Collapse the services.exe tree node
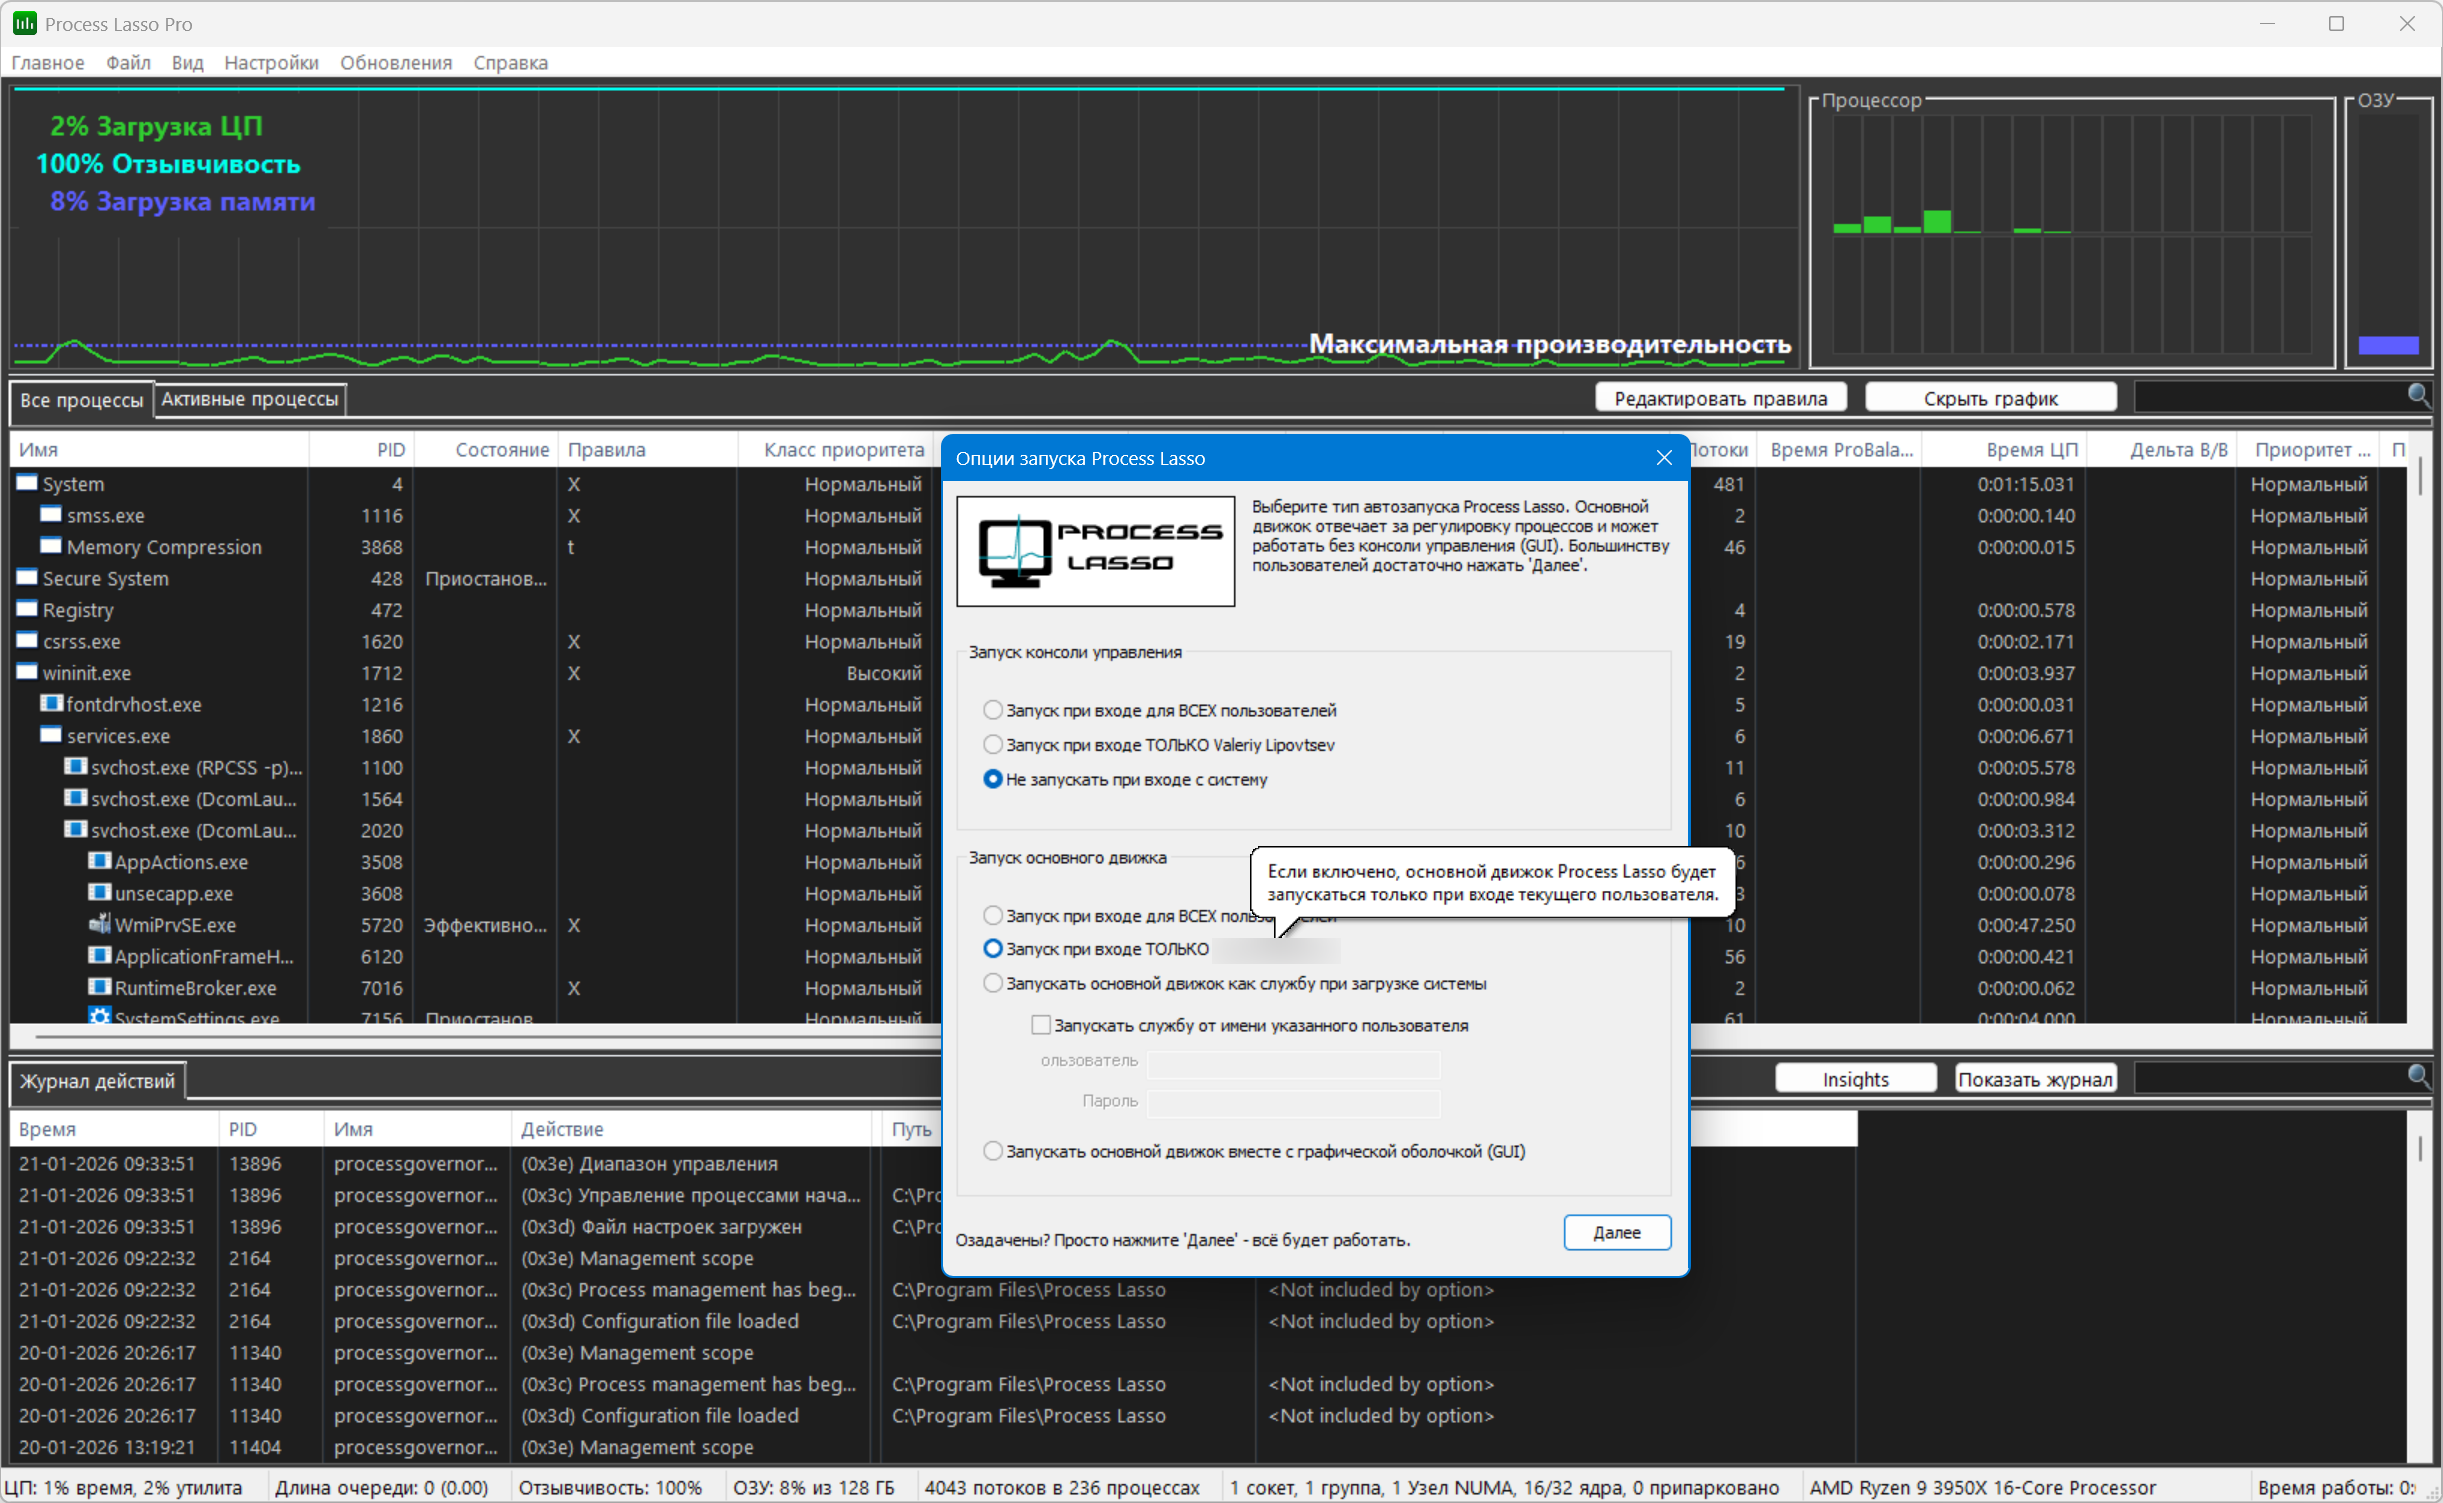 [x=51, y=735]
